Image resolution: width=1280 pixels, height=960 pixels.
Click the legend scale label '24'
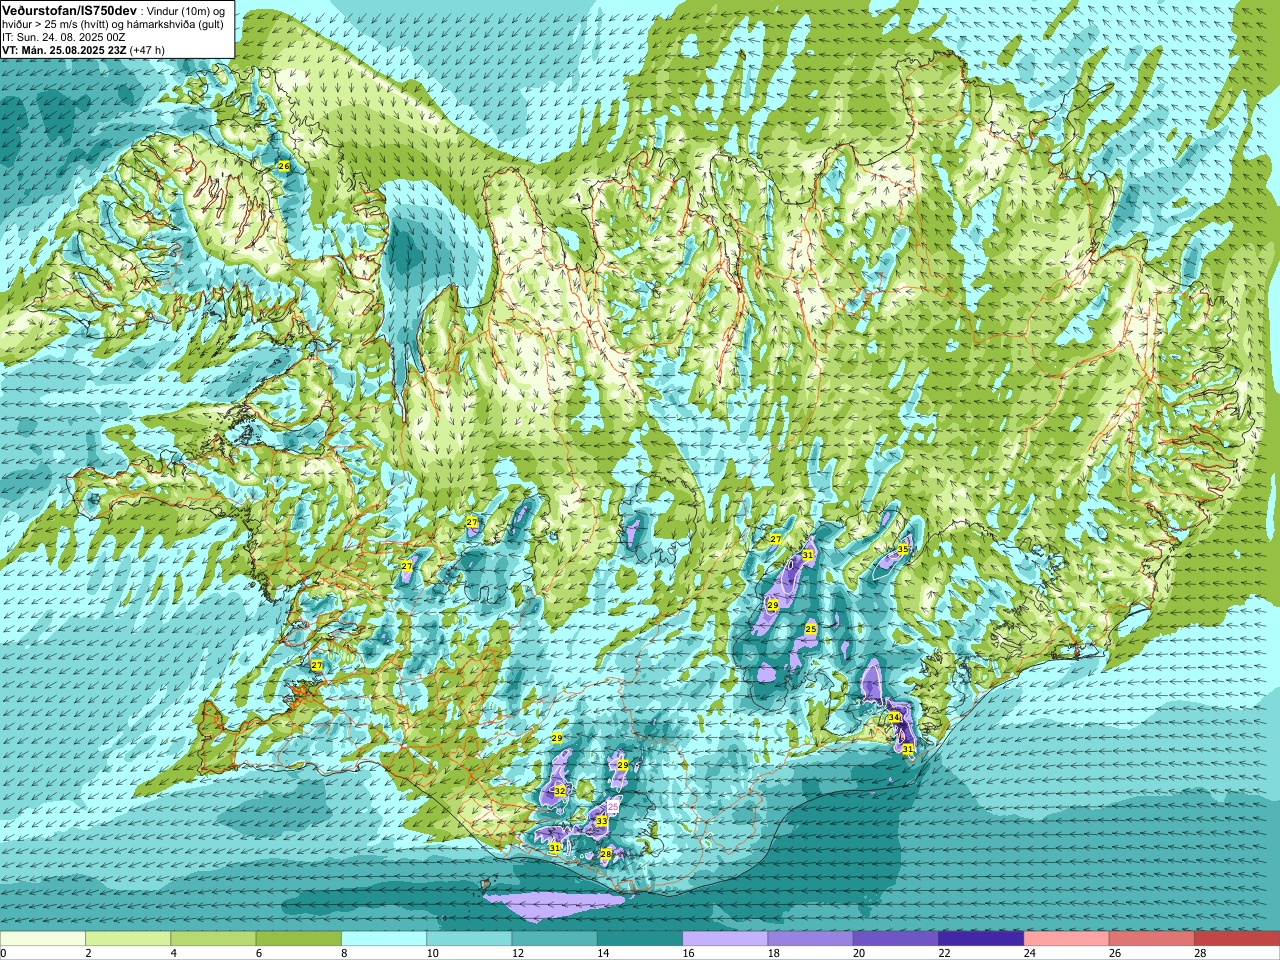click(x=1029, y=954)
